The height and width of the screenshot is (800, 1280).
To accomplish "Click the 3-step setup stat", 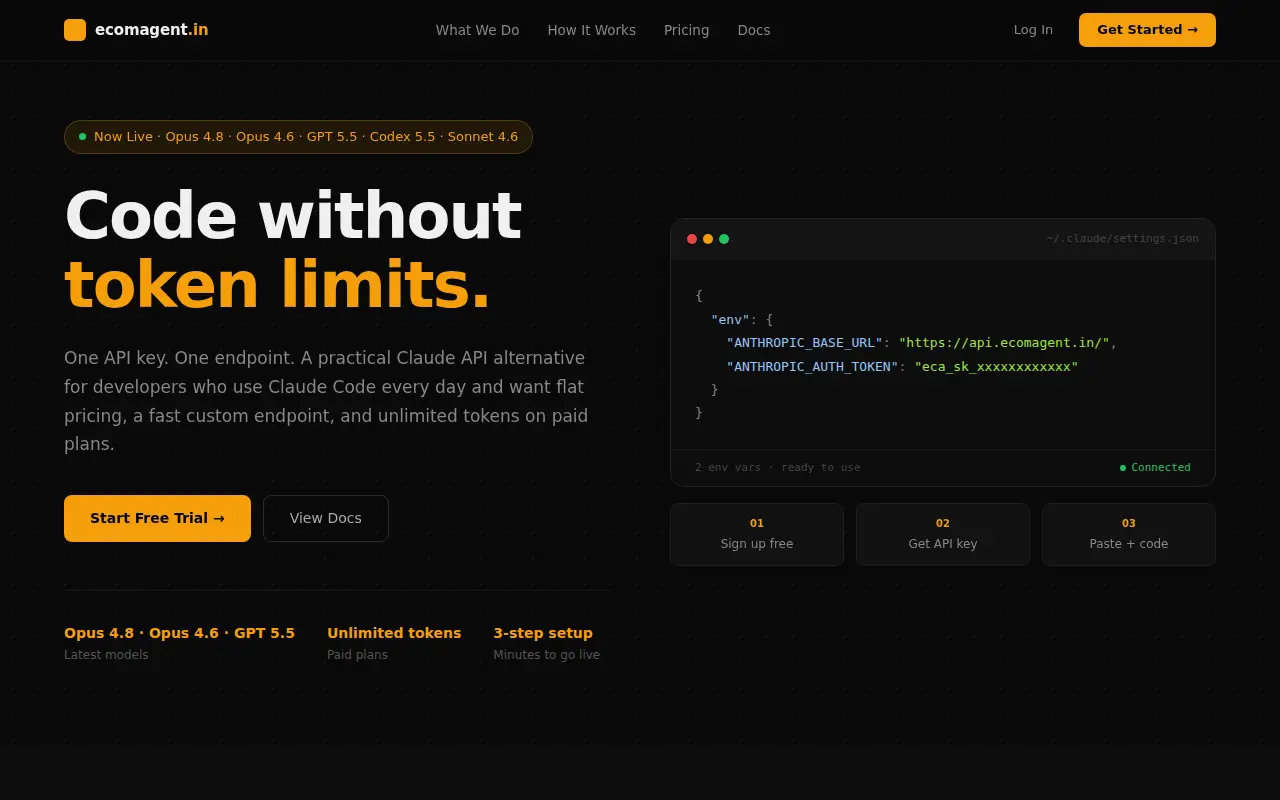I will [x=543, y=633].
